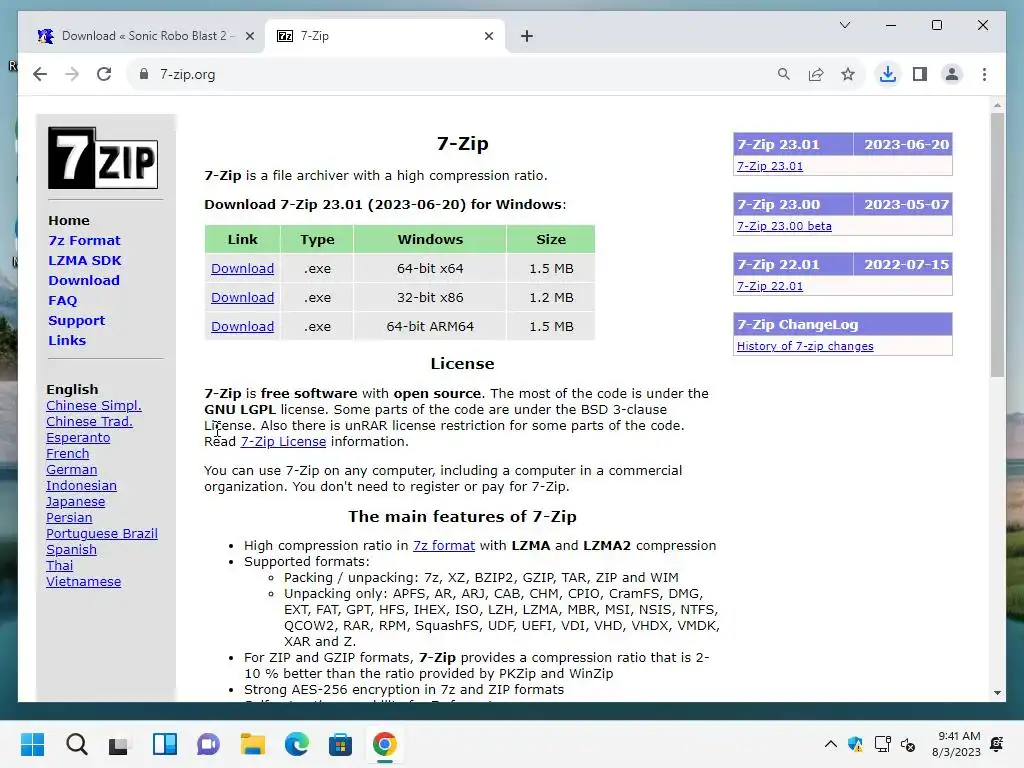Switch language to Esperanto
The height and width of the screenshot is (768, 1024).
[78, 438]
